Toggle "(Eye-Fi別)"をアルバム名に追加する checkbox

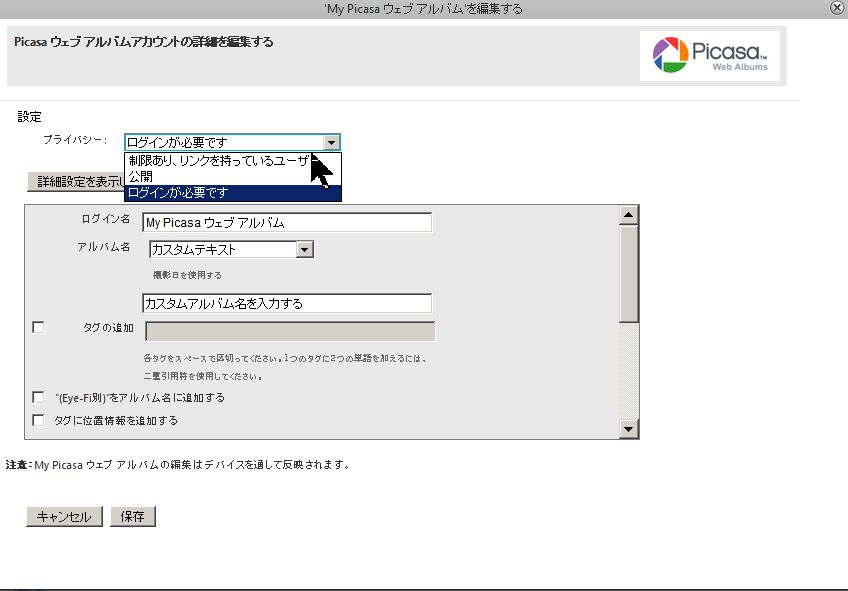click(x=38, y=397)
